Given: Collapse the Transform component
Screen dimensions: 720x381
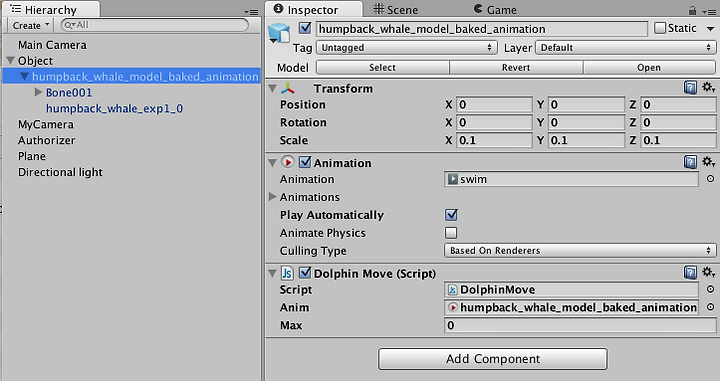Looking at the screenshot, I should (x=272, y=88).
